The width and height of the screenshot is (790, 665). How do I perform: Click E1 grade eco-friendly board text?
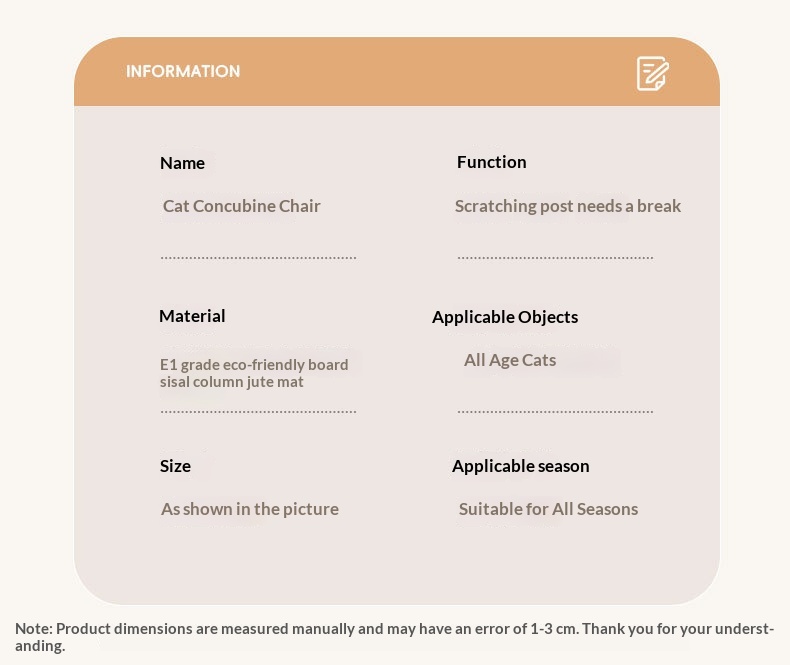tap(254, 365)
